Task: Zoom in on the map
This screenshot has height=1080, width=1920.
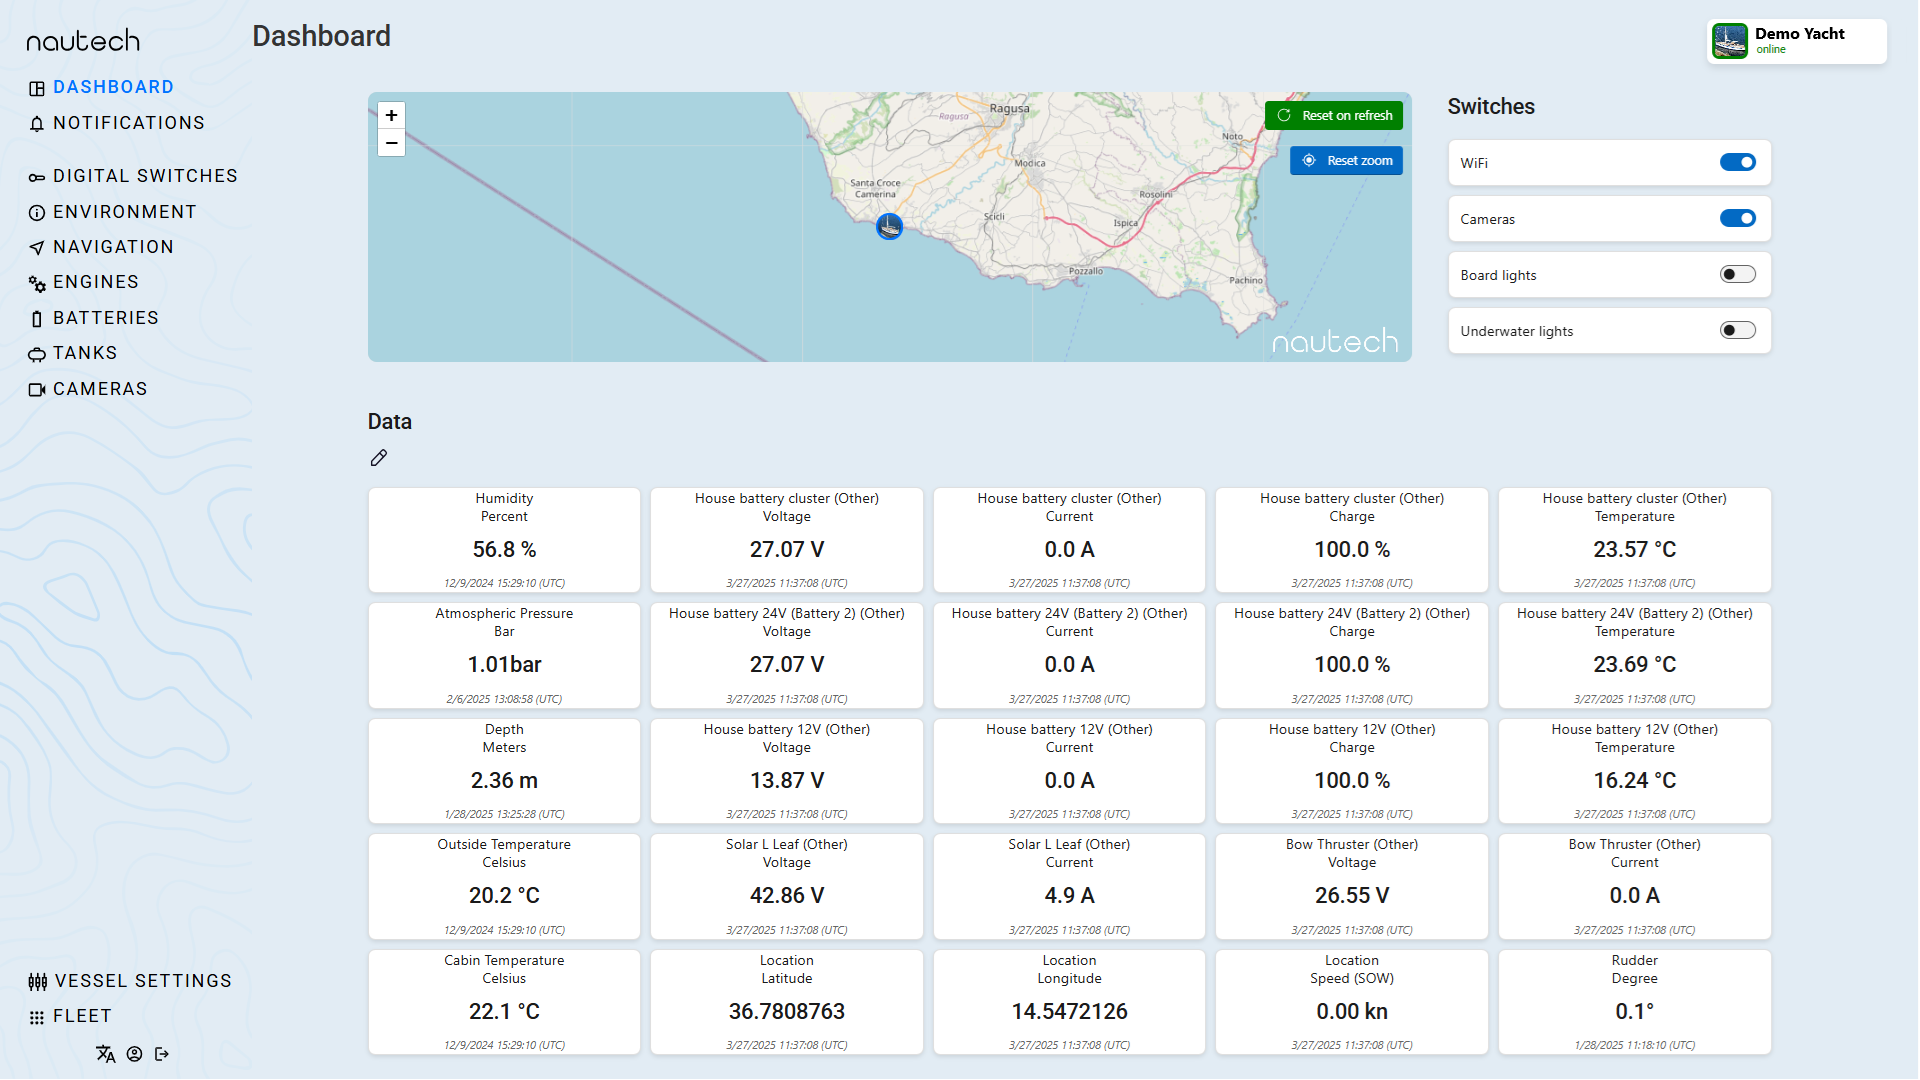Action: click(392, 116)
